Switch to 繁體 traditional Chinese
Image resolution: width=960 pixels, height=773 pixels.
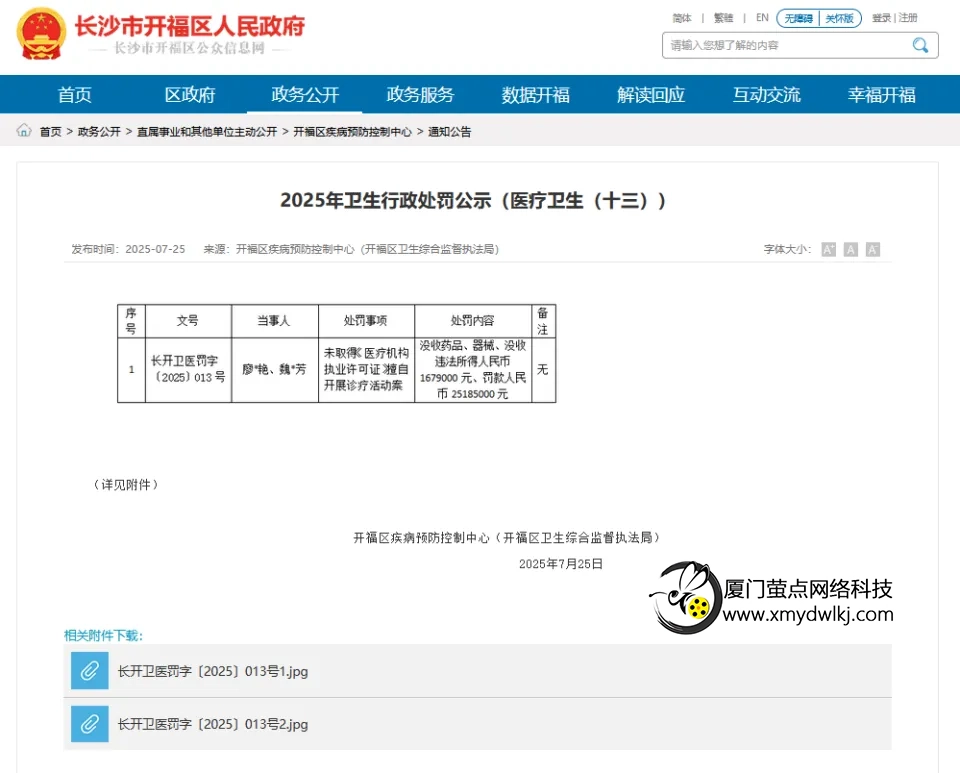[x=722, y=17]
